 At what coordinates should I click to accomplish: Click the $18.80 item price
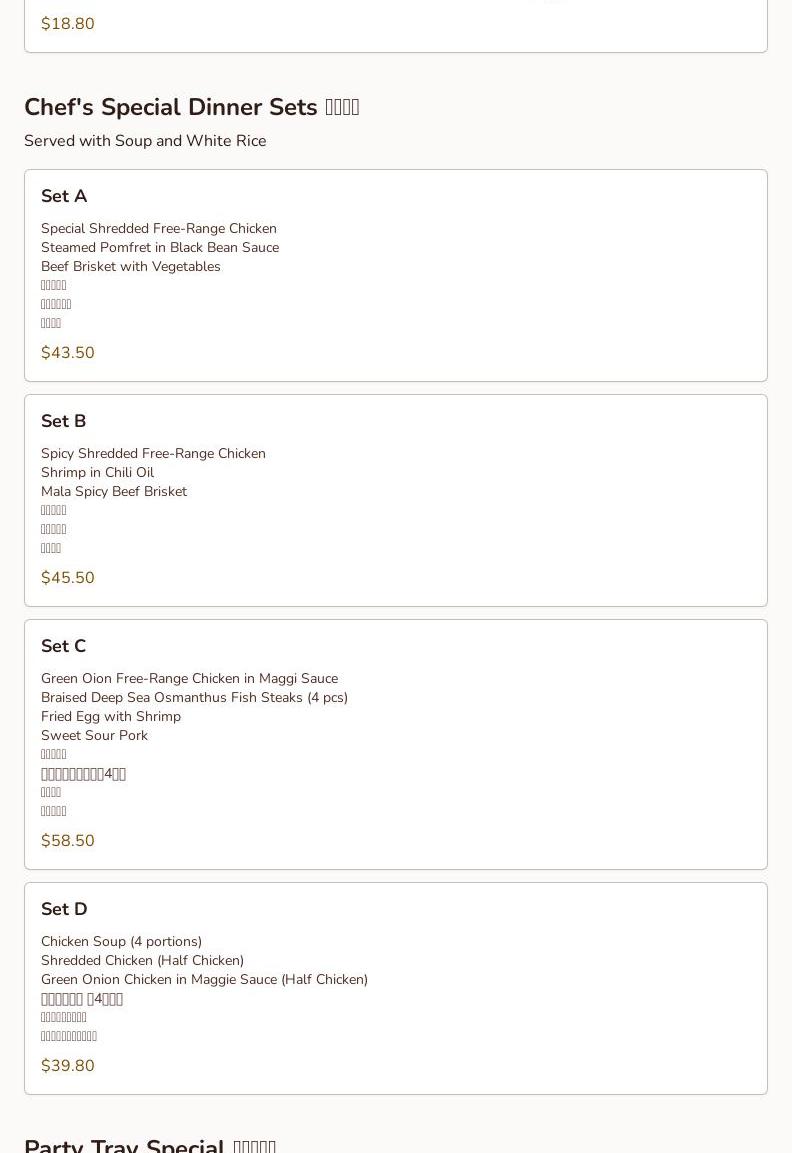coord(68,24)
